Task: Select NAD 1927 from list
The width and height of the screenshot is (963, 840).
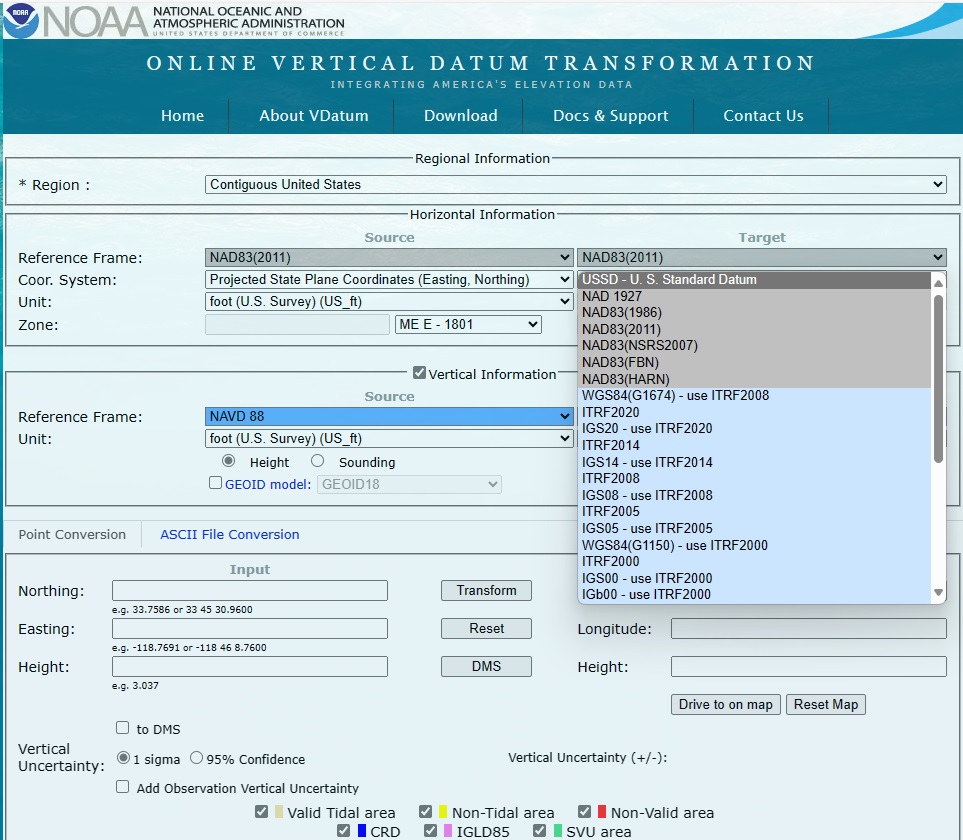Action: tap(754, 296)
